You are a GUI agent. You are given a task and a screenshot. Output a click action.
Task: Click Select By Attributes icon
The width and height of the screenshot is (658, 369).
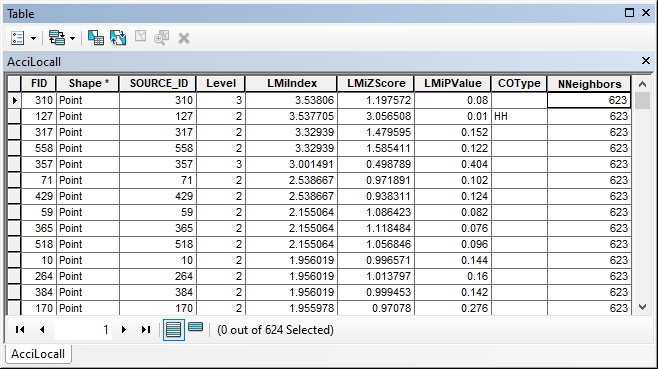click(x=96, y=38)
